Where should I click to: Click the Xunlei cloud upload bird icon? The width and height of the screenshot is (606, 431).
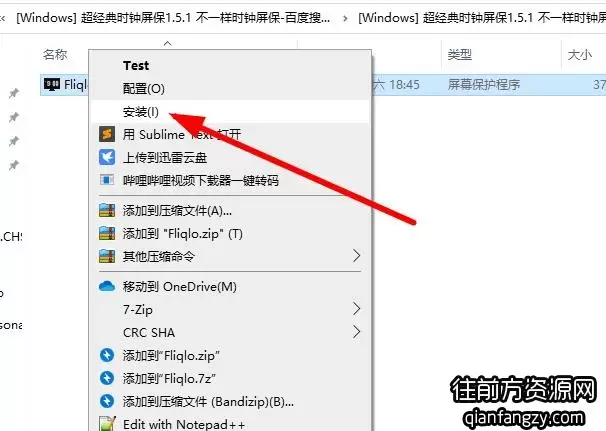(107, 157)
